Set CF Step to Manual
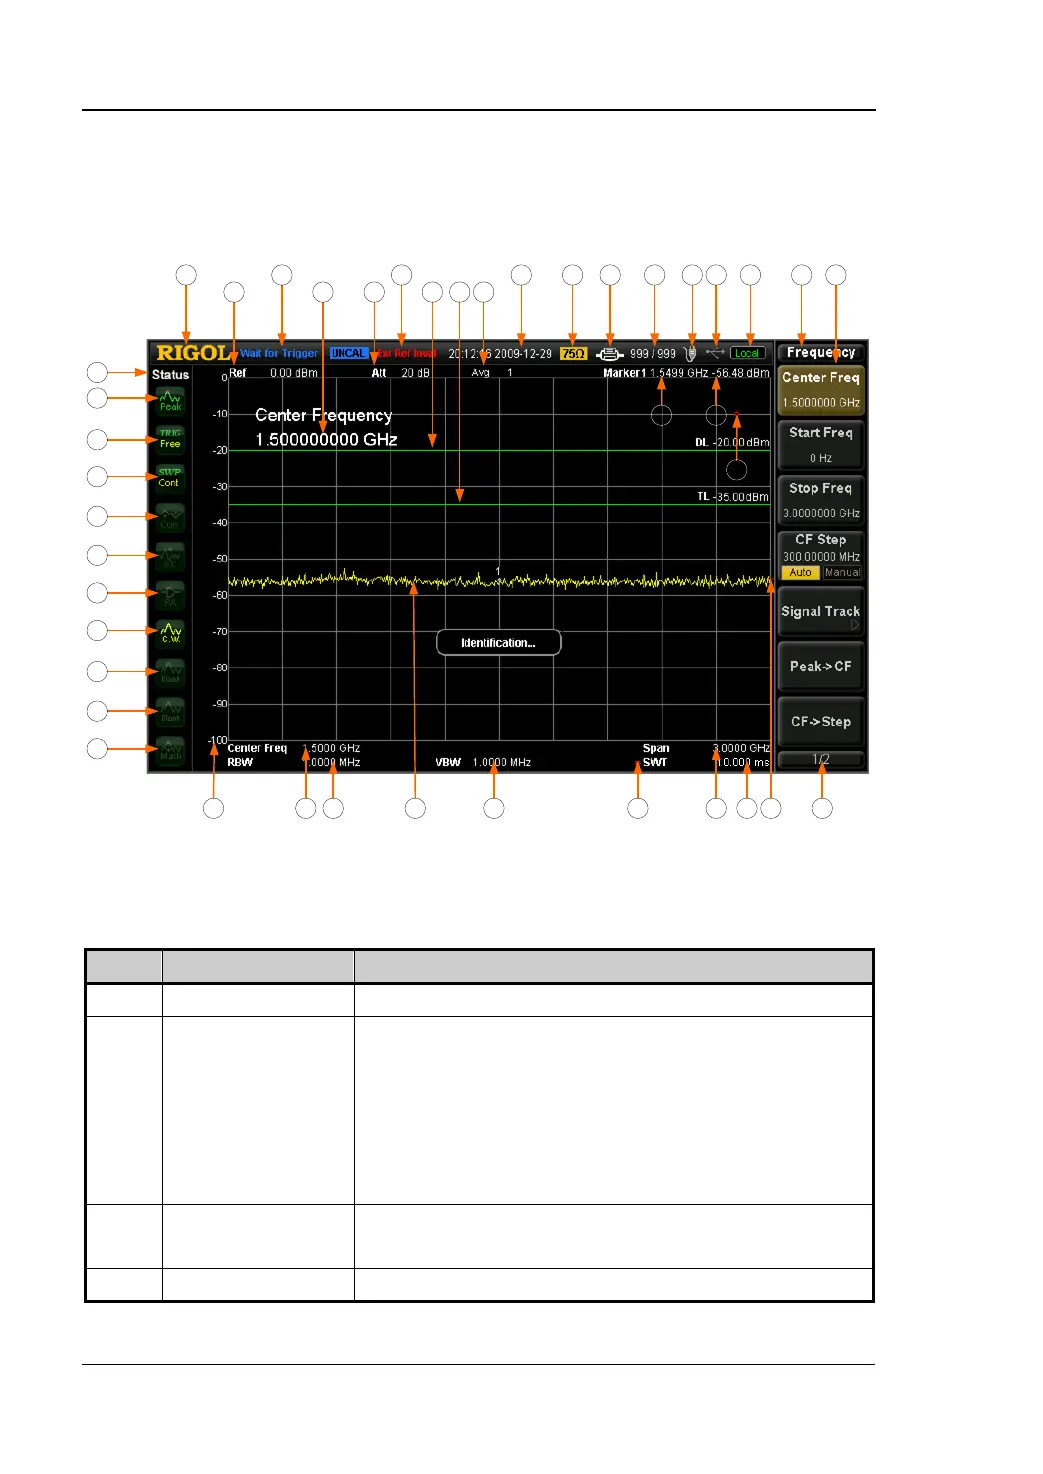The width and height of the screenshot is (1043, 1474). pos(842,573)
